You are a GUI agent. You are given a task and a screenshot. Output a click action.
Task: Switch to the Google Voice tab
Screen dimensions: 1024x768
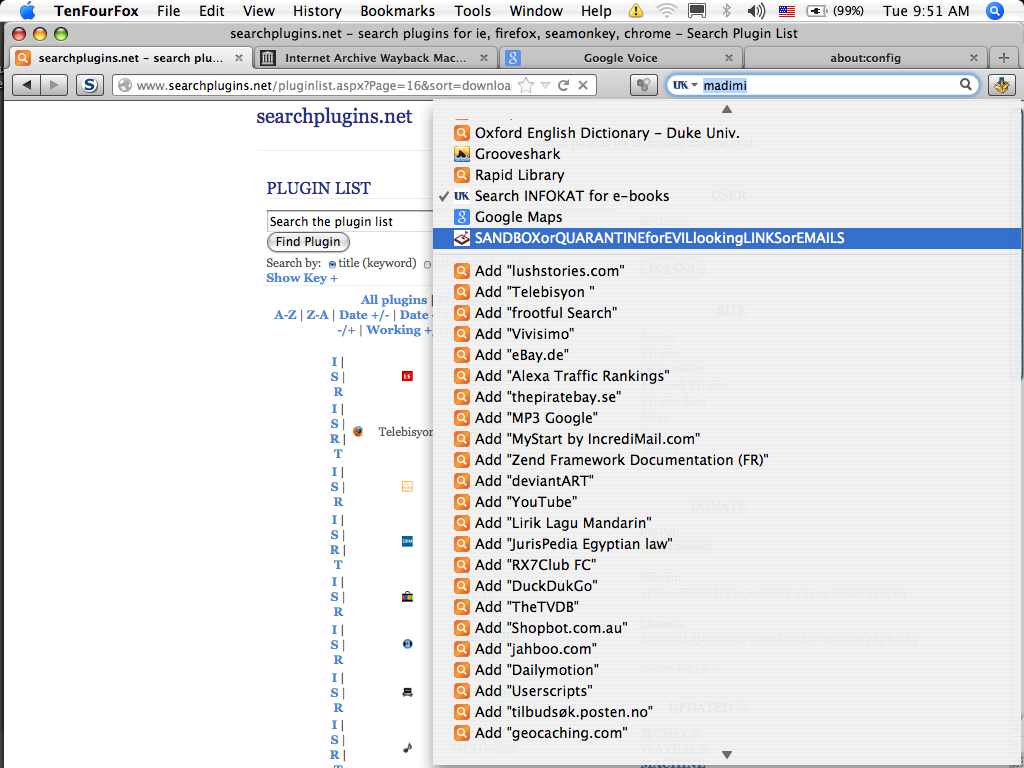click(620, 58)
